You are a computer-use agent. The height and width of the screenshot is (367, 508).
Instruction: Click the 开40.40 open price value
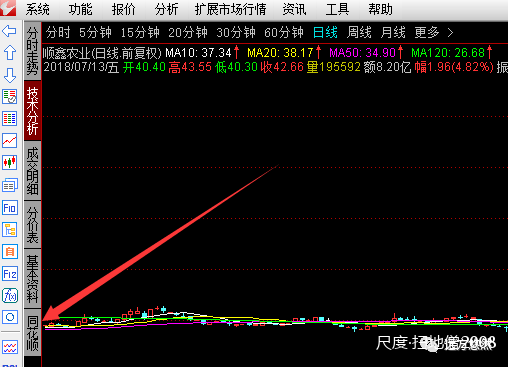click(x=144, y=67)
